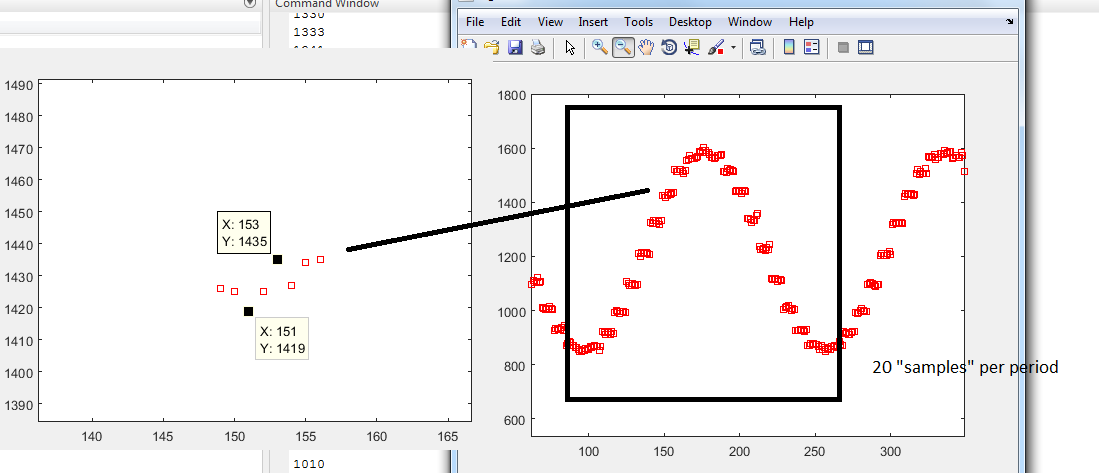The width and height of the screenshot is (1099, 473).
Task: Click the Show Plot Tools and Dock icon
Action: point(866,48)
